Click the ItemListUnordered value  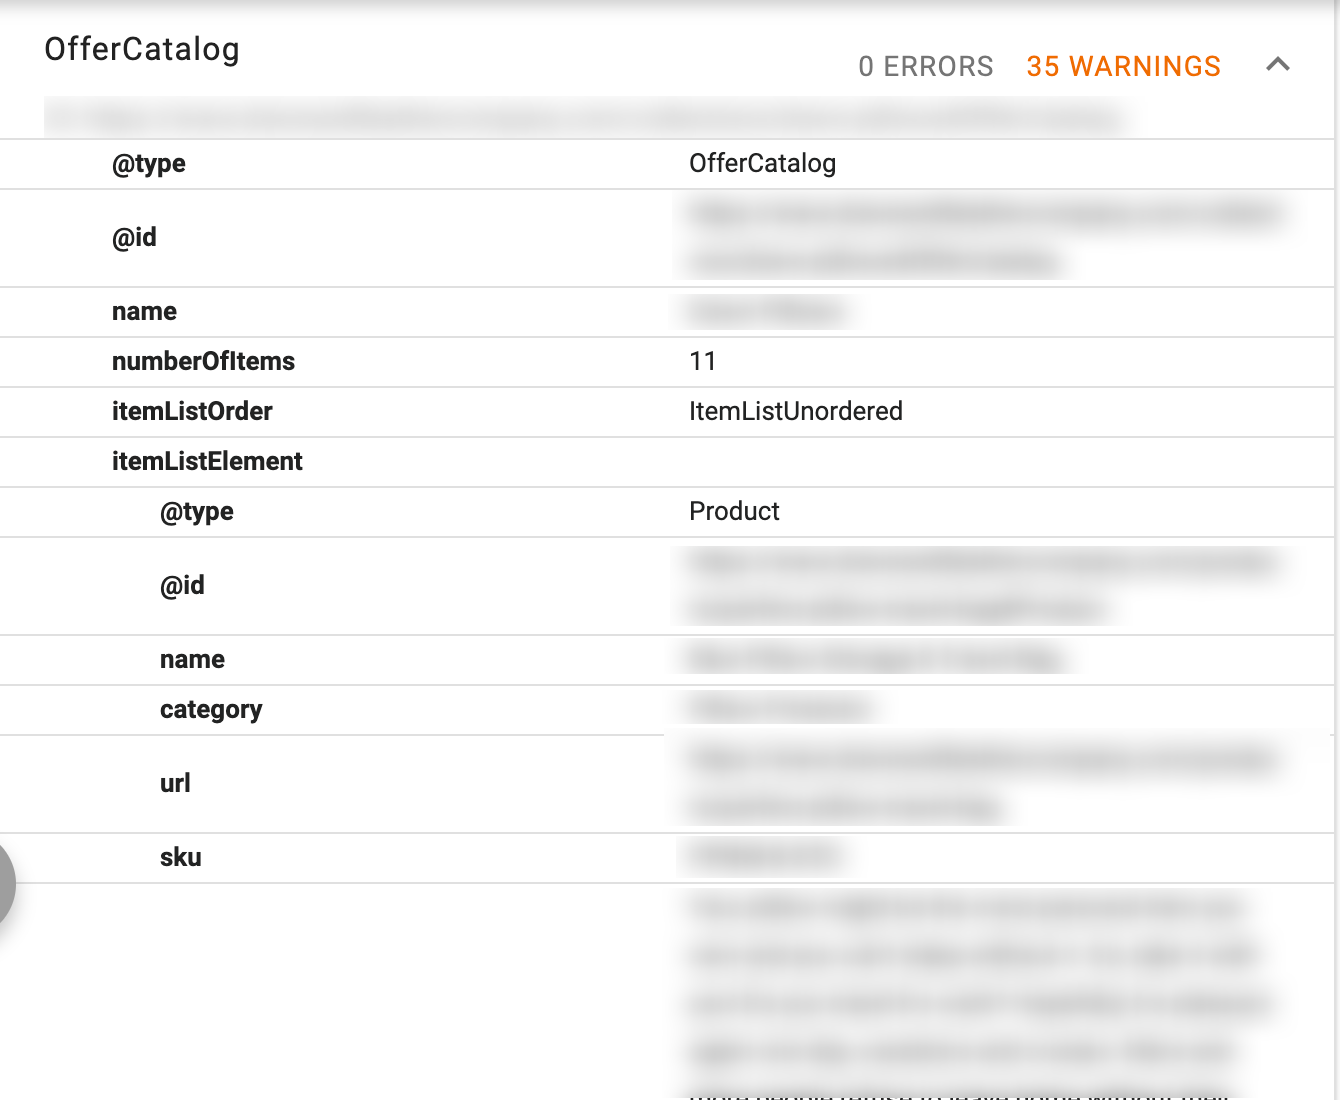pos(795,411)
